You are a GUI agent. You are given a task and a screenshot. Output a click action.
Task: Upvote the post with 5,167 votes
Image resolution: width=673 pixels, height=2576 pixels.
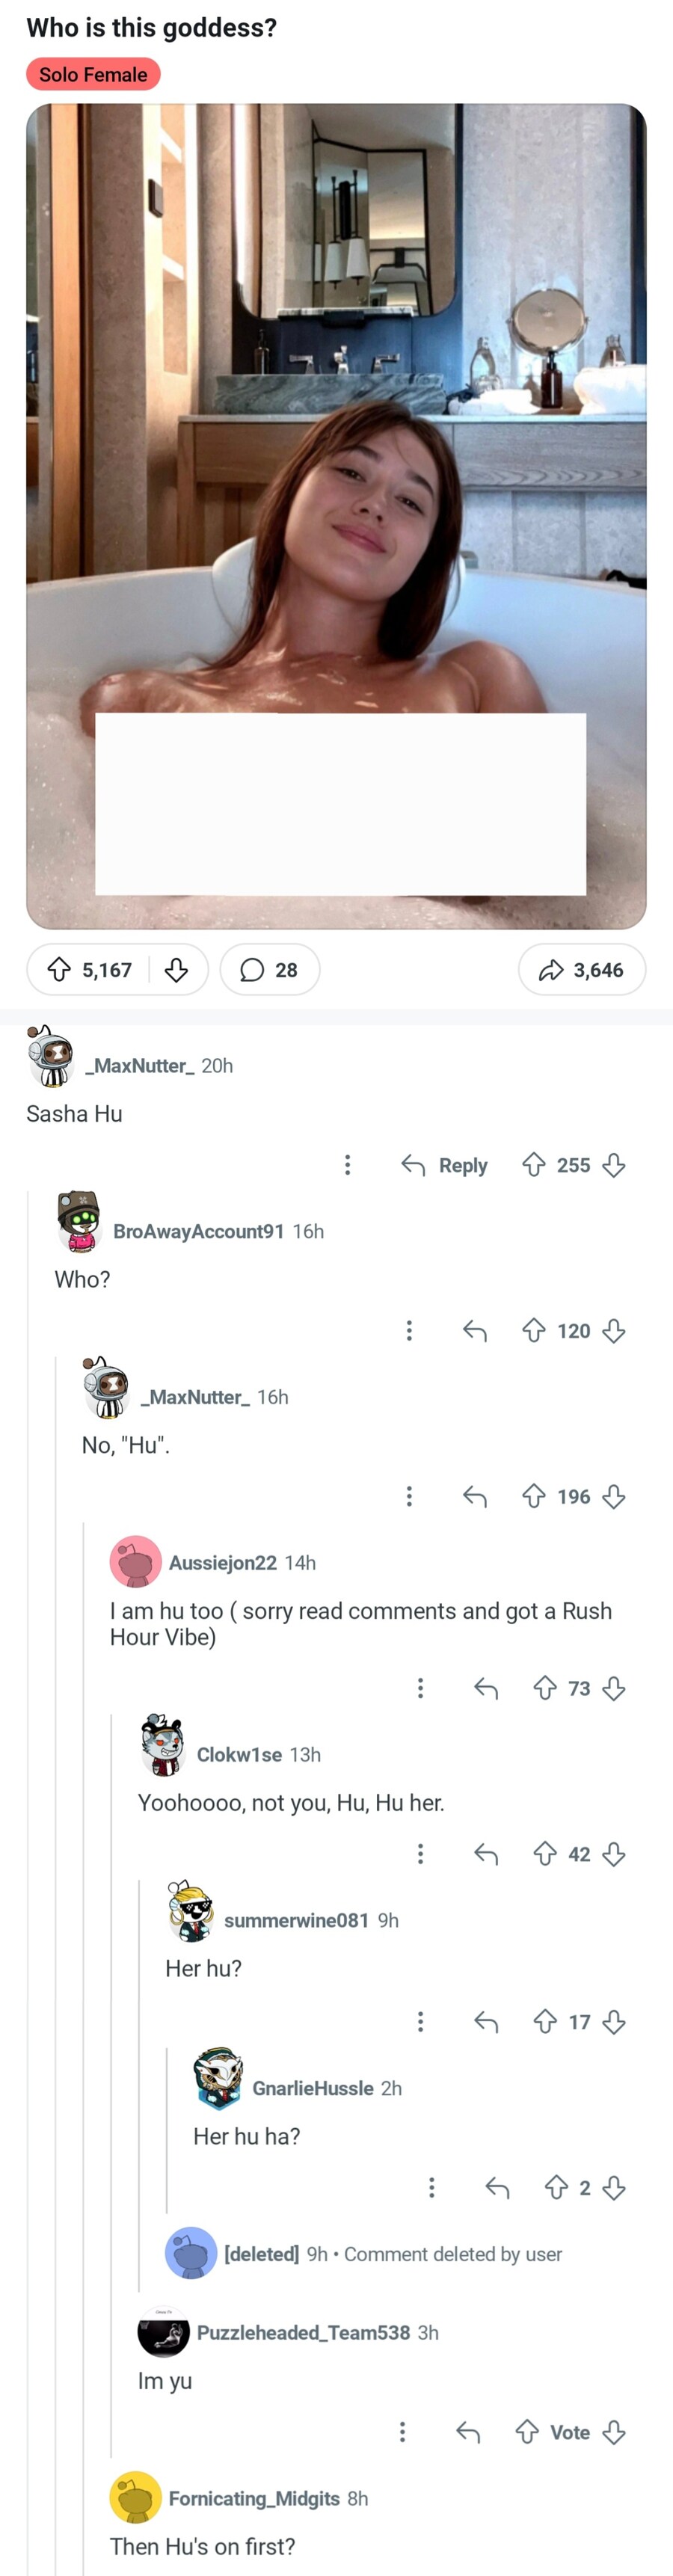[x=60, y=969]
